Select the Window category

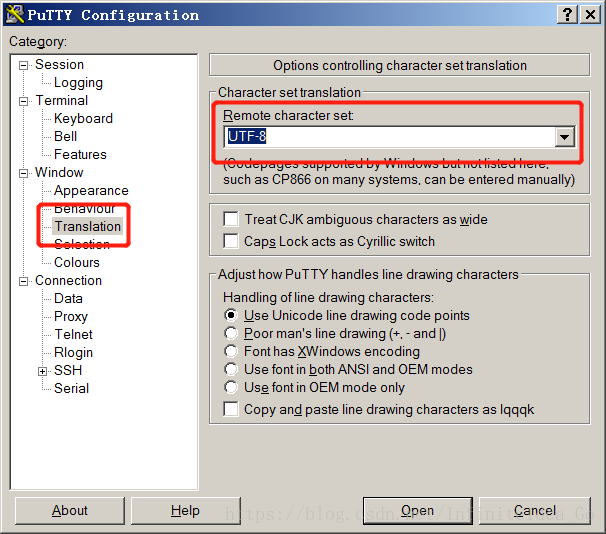(59, 172)
